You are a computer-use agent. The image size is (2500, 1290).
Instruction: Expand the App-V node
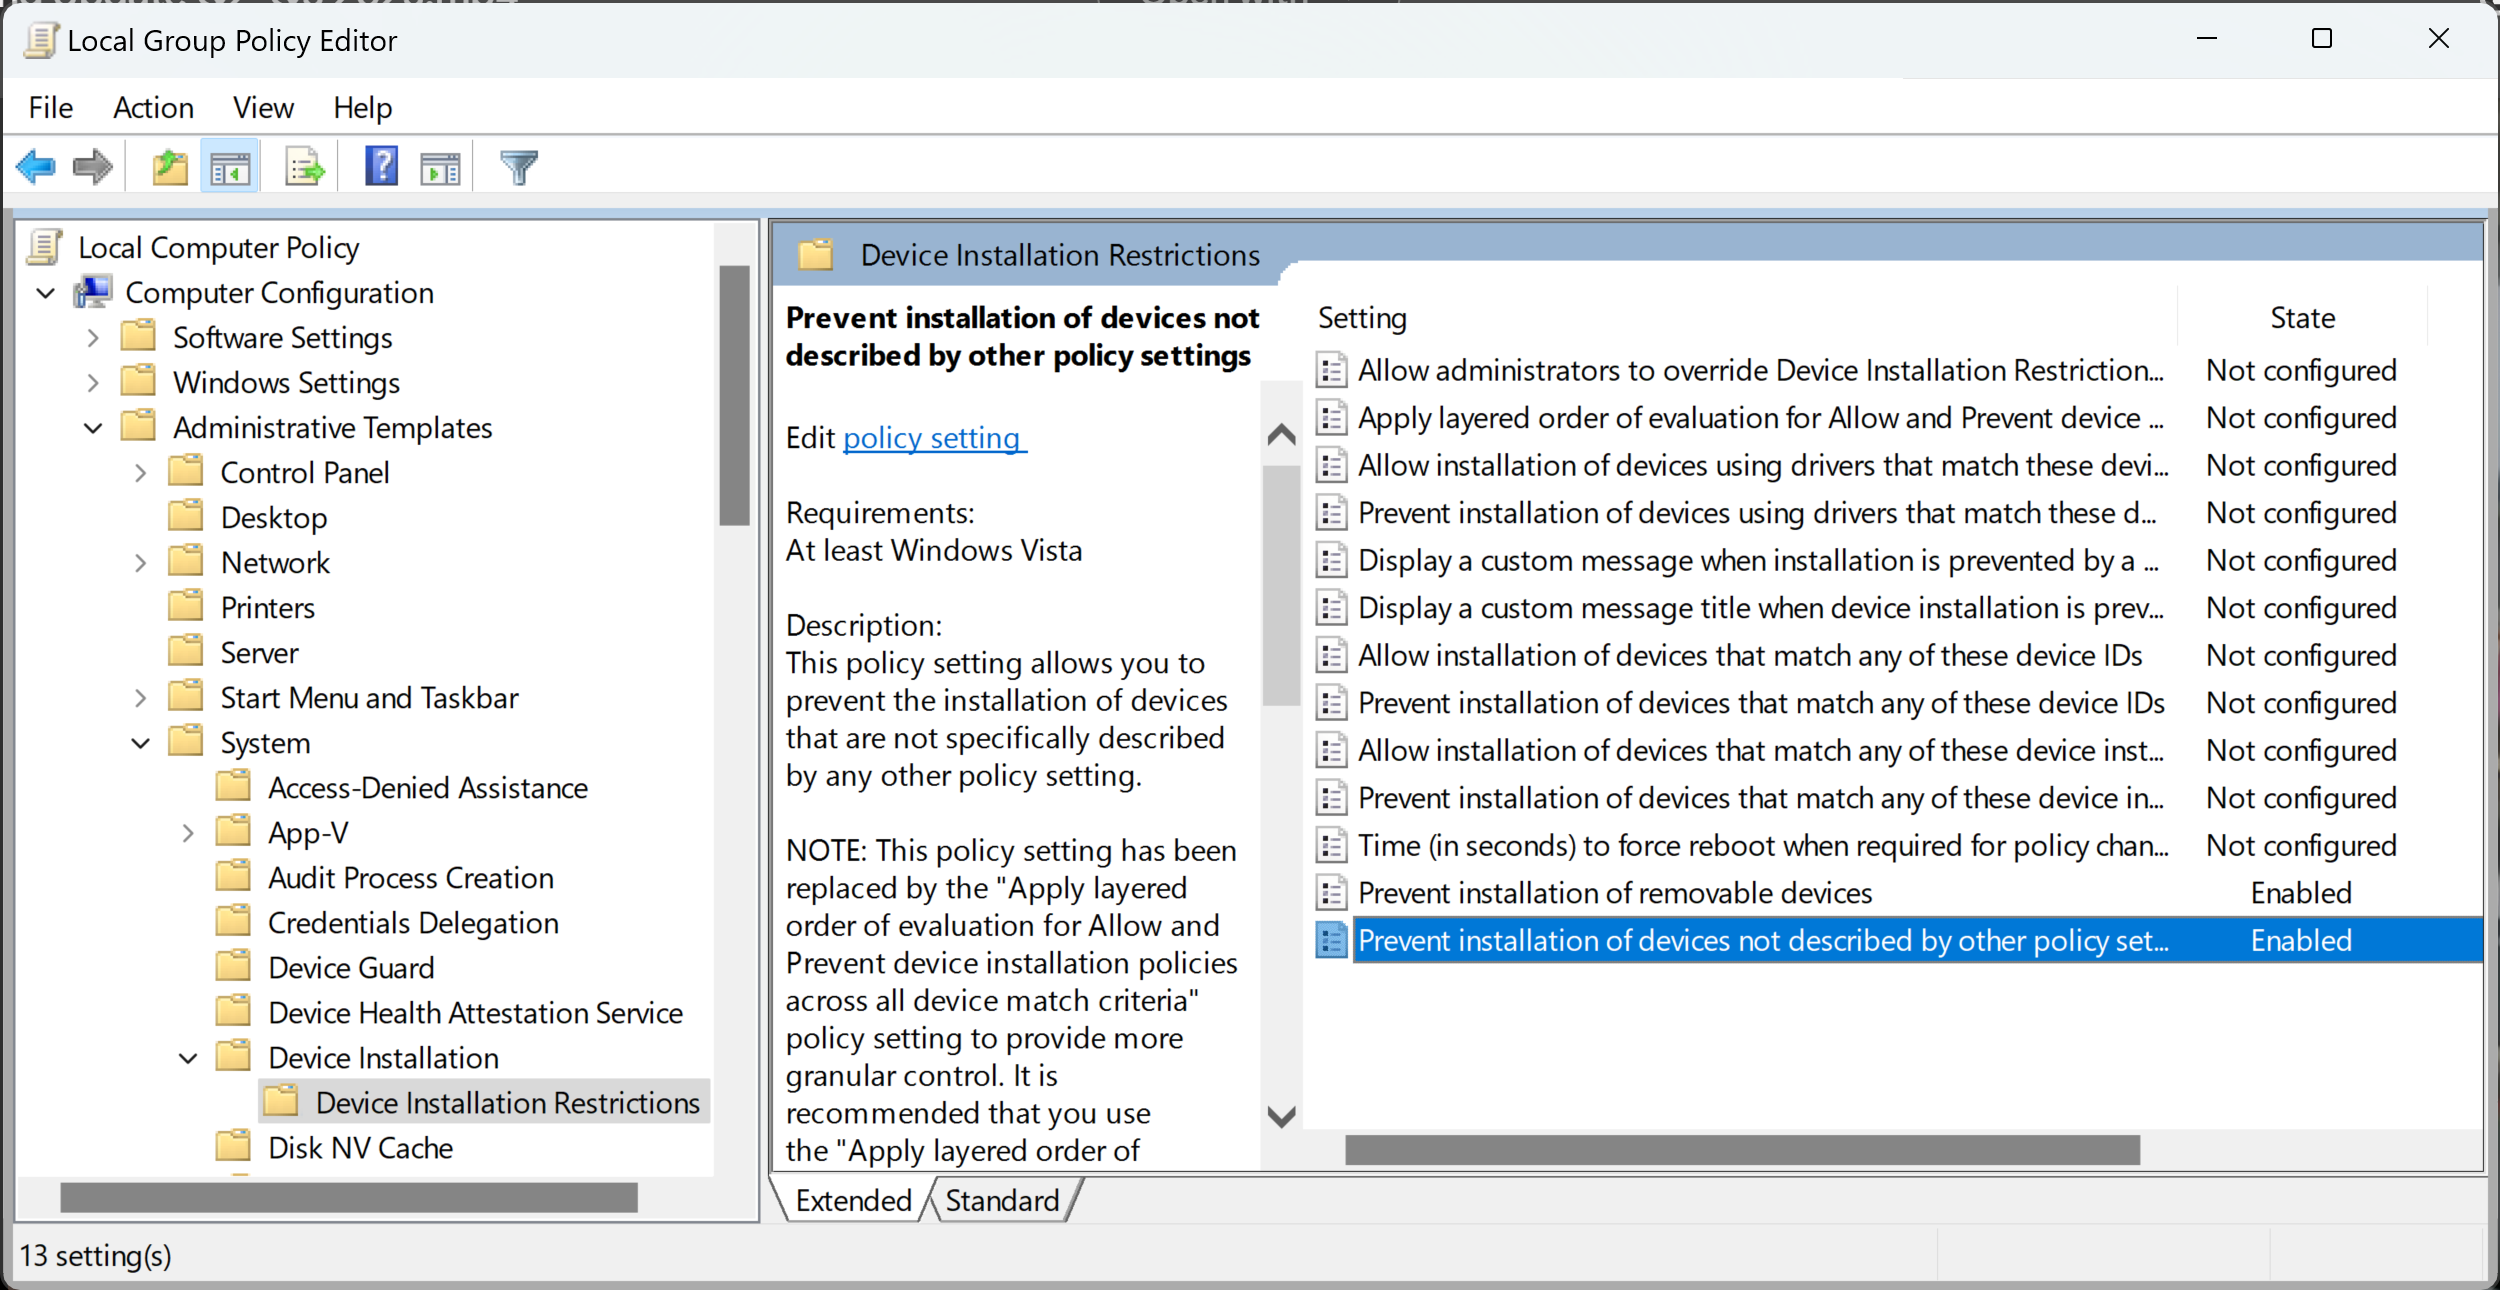(188, 833)
